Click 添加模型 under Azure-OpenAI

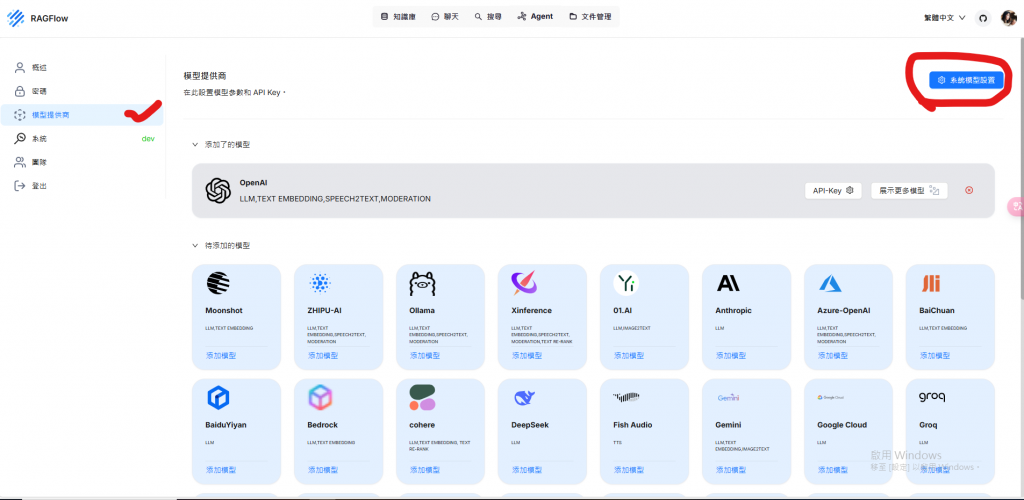click(832, 356)
